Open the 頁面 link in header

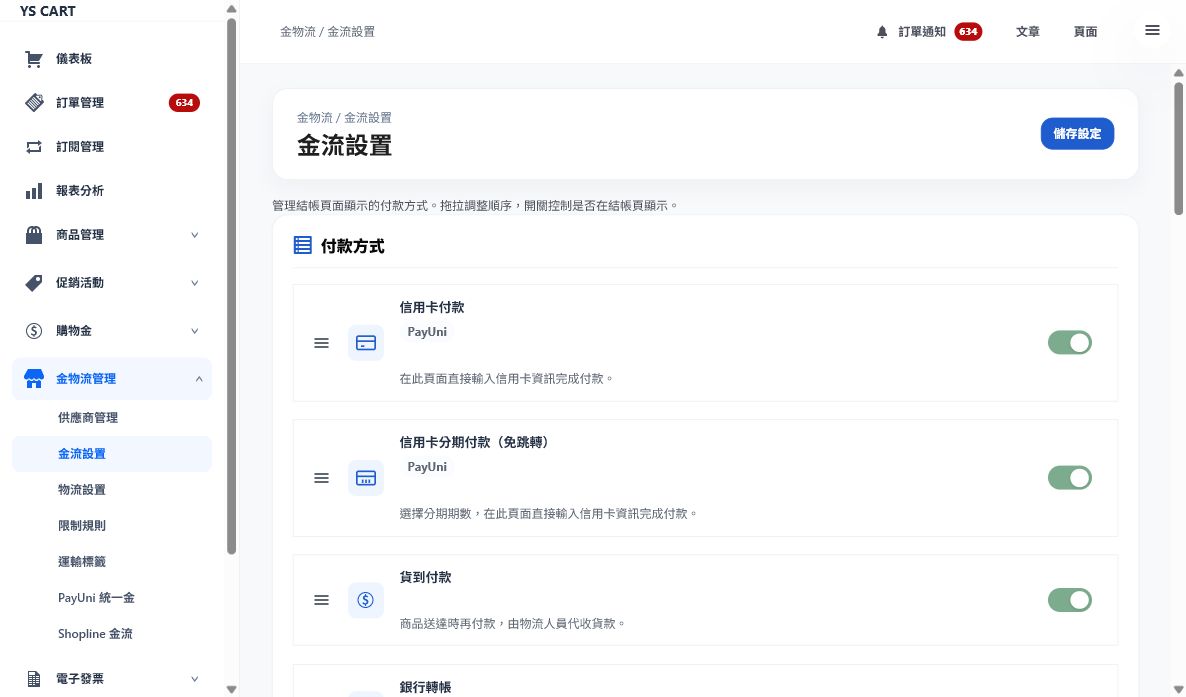(x=1085, y=32)
